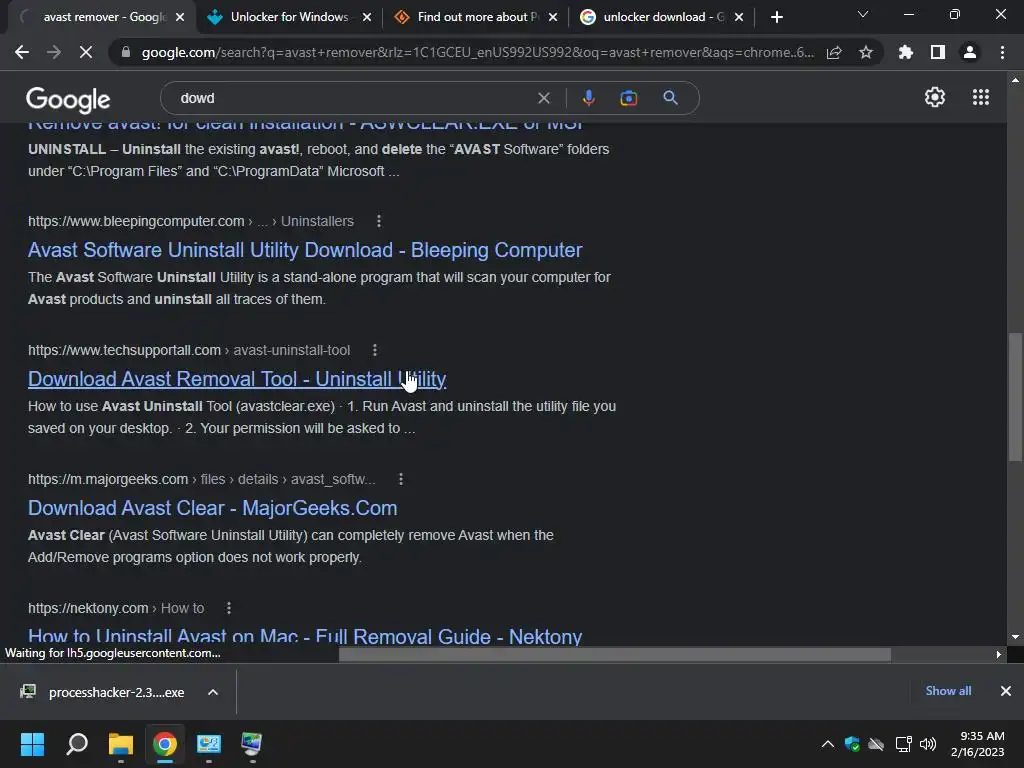Go back to the previous page
Viewport: 1024px width, 768px height.
click(22, 52)
